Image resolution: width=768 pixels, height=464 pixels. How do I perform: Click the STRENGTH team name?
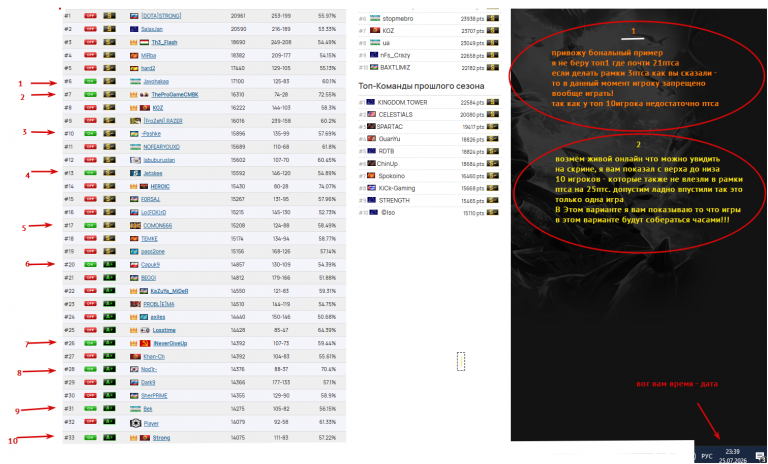(x=394, y=201)
